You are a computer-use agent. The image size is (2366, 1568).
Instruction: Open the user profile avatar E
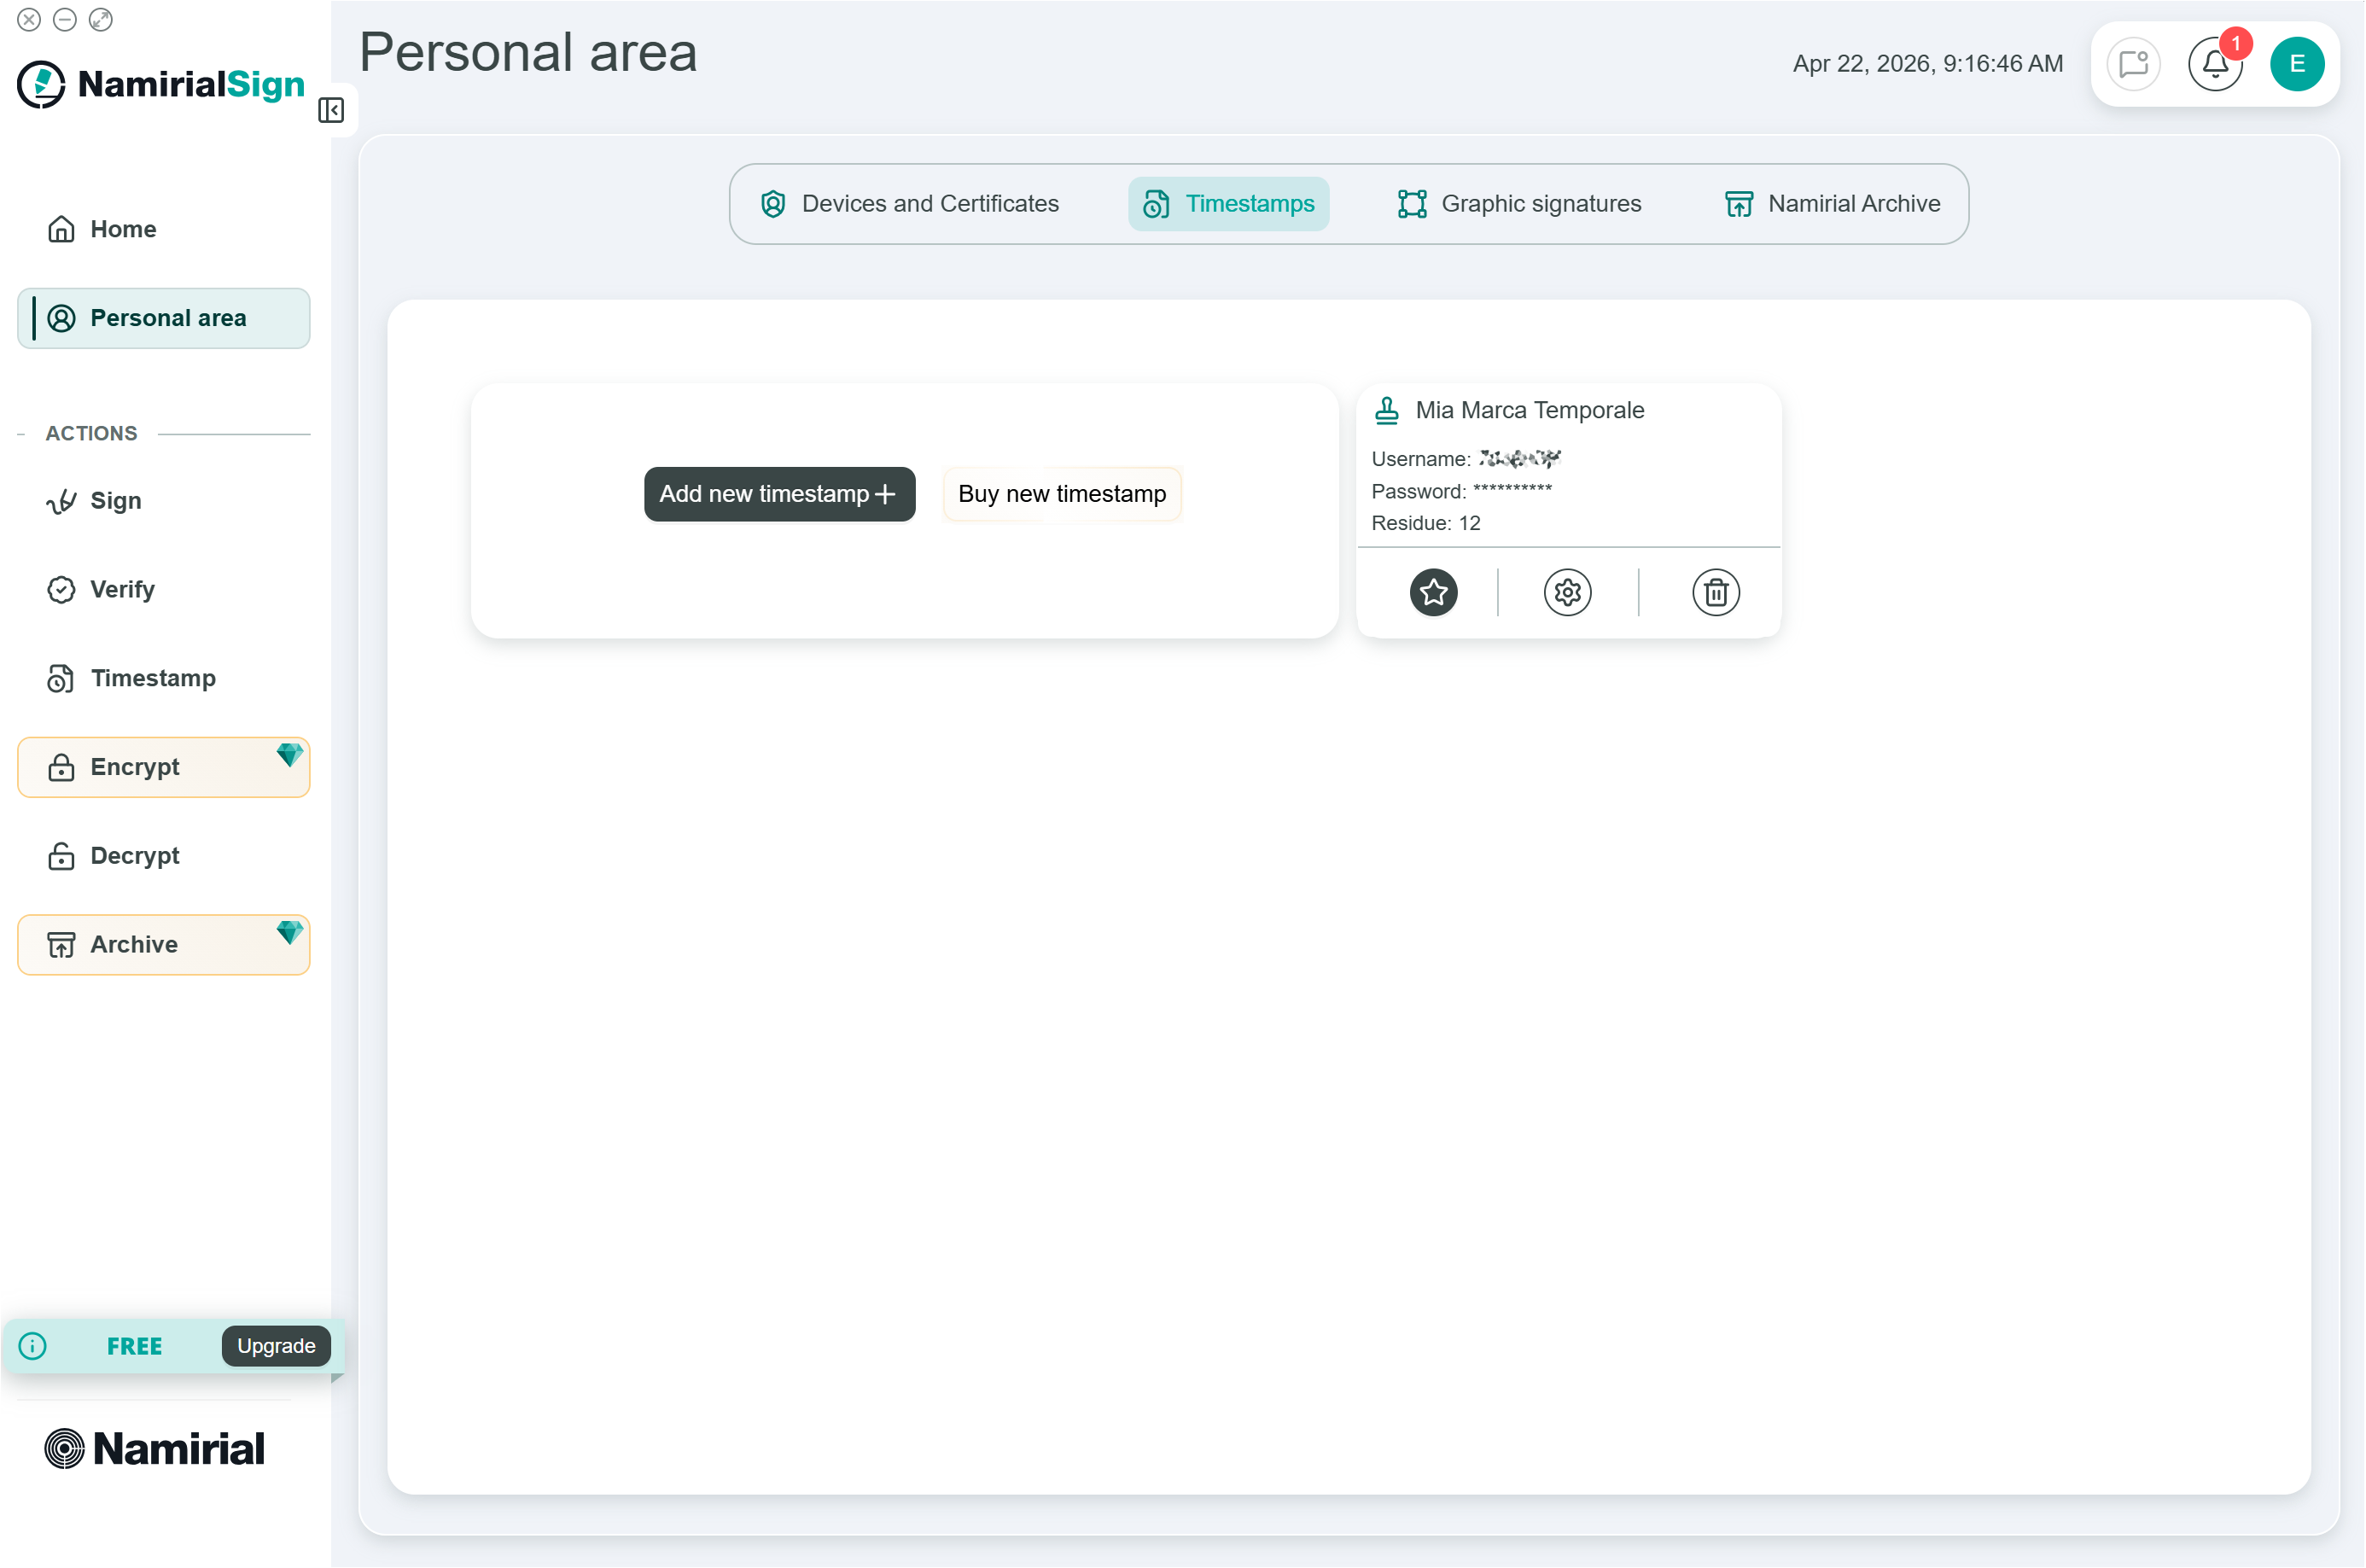[x=2296, y=65]
